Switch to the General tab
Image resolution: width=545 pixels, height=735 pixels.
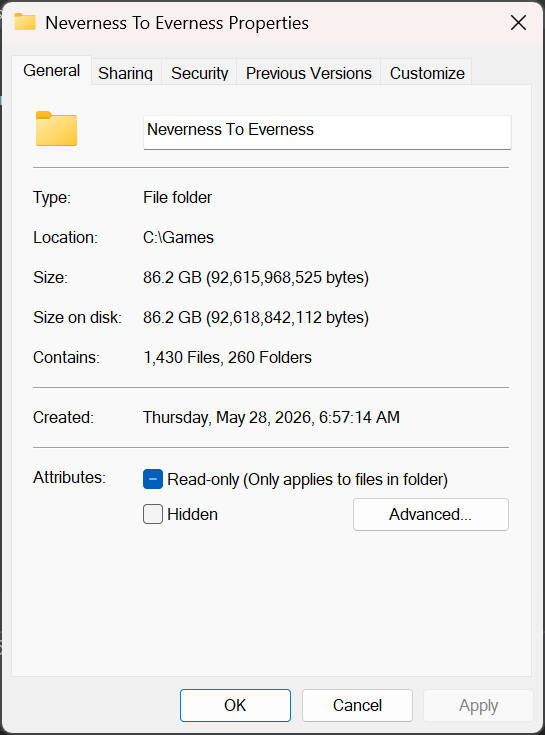(x=52, y=70)
